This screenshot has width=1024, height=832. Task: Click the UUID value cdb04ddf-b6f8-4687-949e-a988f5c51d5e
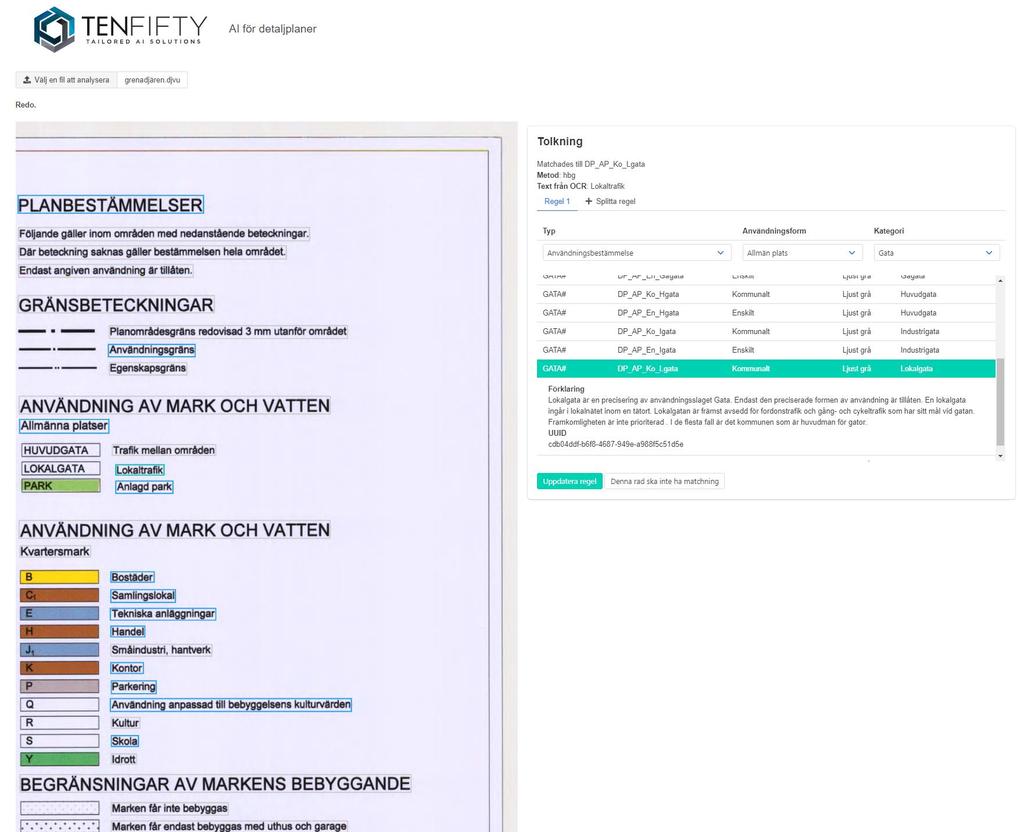pos(615,444)
